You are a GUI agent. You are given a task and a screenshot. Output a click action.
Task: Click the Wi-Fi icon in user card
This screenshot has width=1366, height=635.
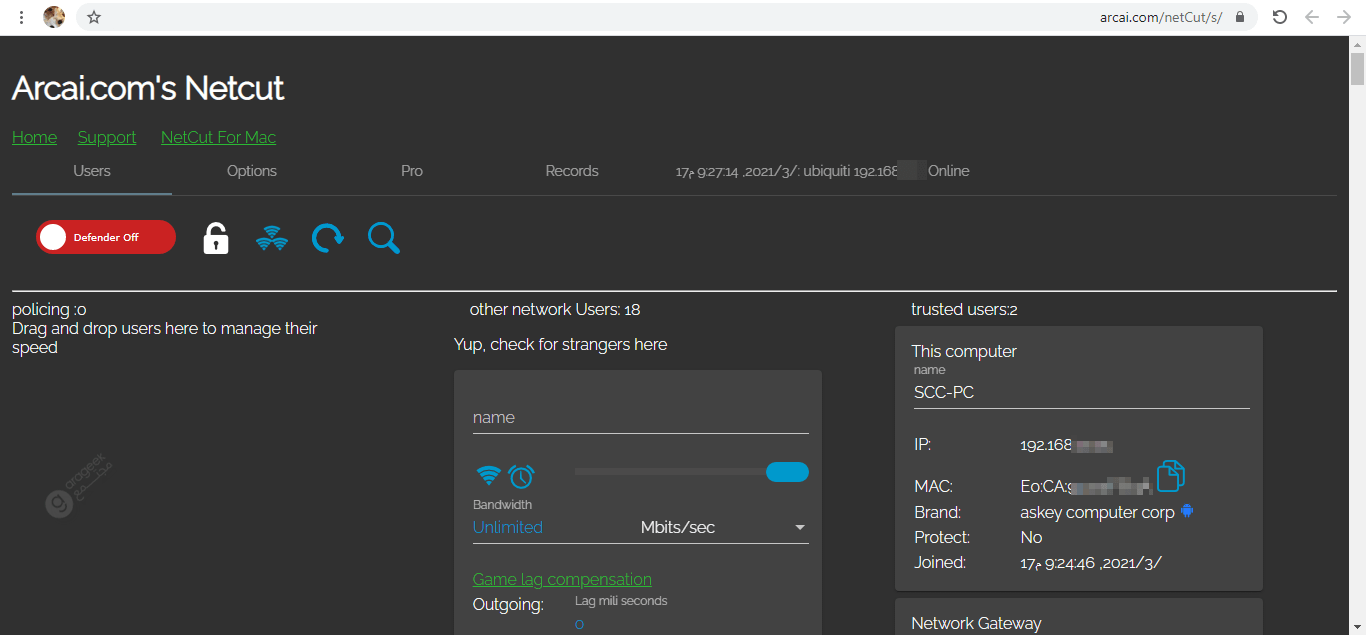pos(488,475)
